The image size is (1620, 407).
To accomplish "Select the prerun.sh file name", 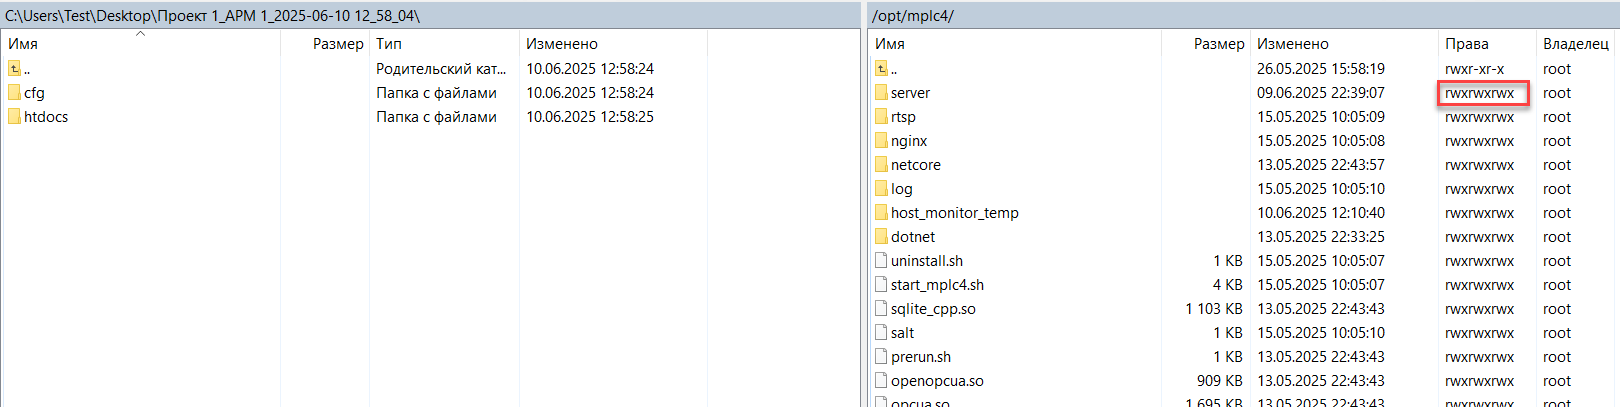I will pyautogui.click(x=921, y=357).
